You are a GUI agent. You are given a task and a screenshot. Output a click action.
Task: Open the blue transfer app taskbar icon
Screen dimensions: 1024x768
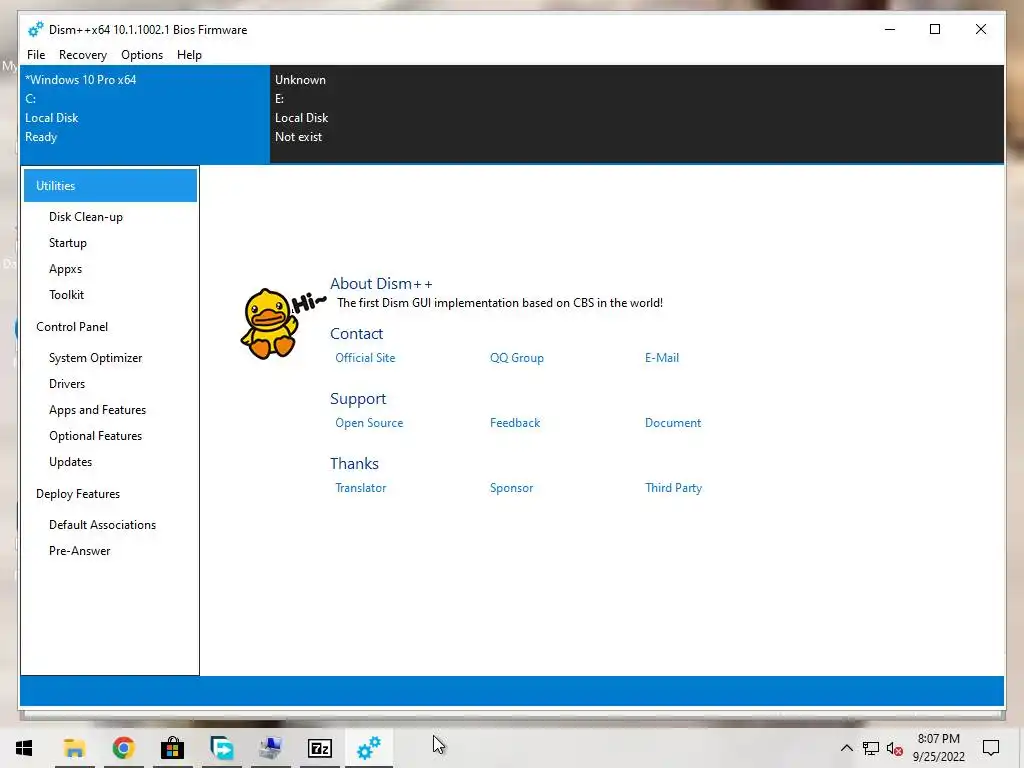click(221, 748)
